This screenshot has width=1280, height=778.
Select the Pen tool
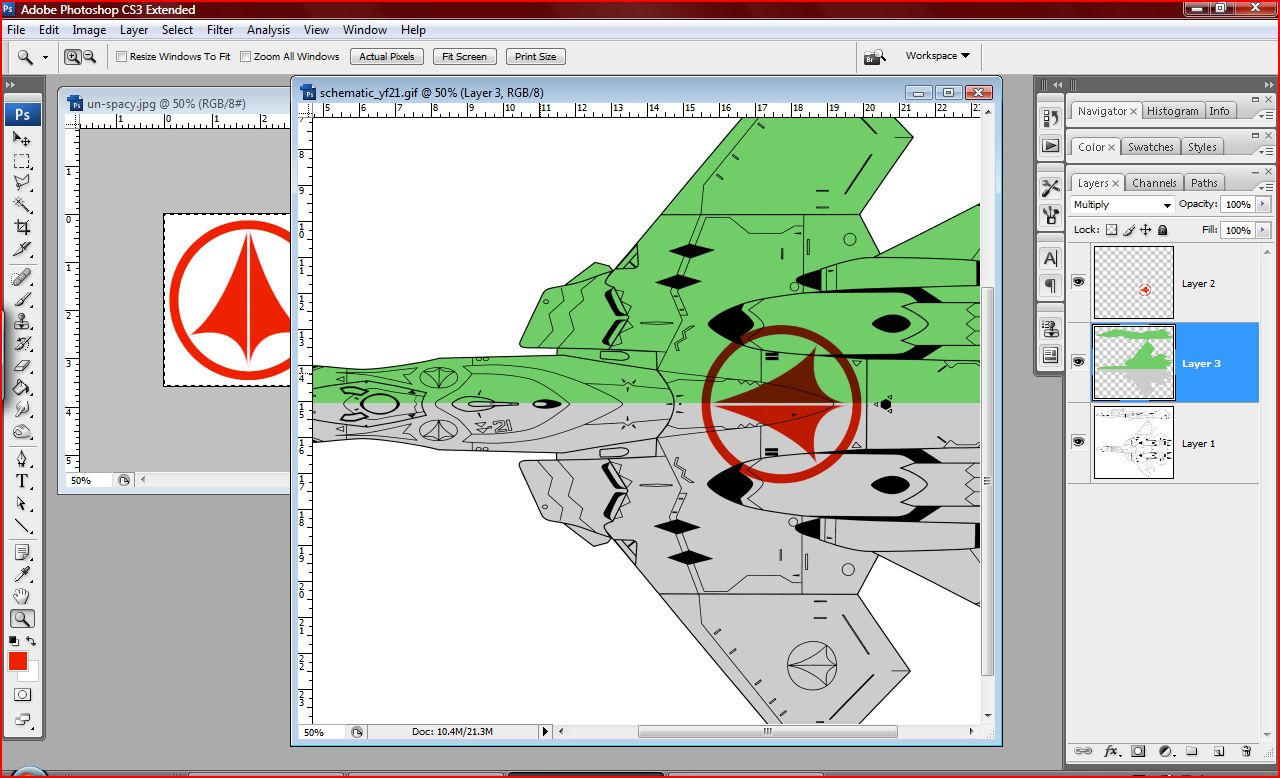(x=22, y=459)
